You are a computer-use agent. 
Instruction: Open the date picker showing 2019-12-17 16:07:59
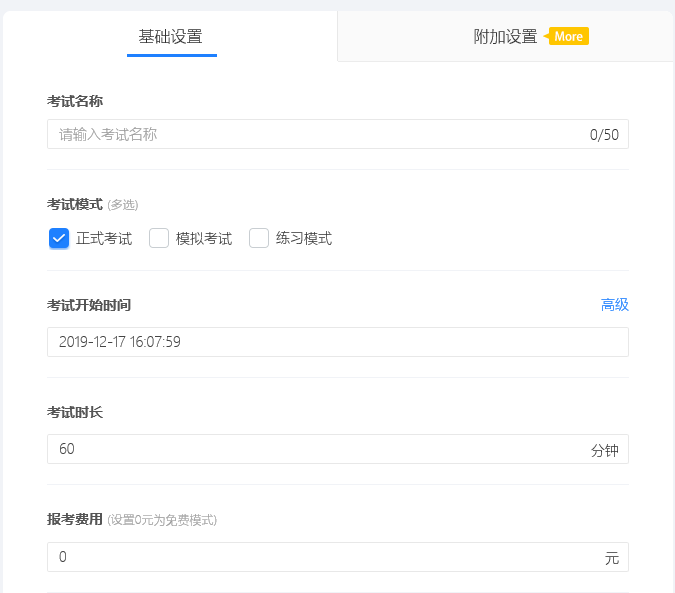coord(337,342)
